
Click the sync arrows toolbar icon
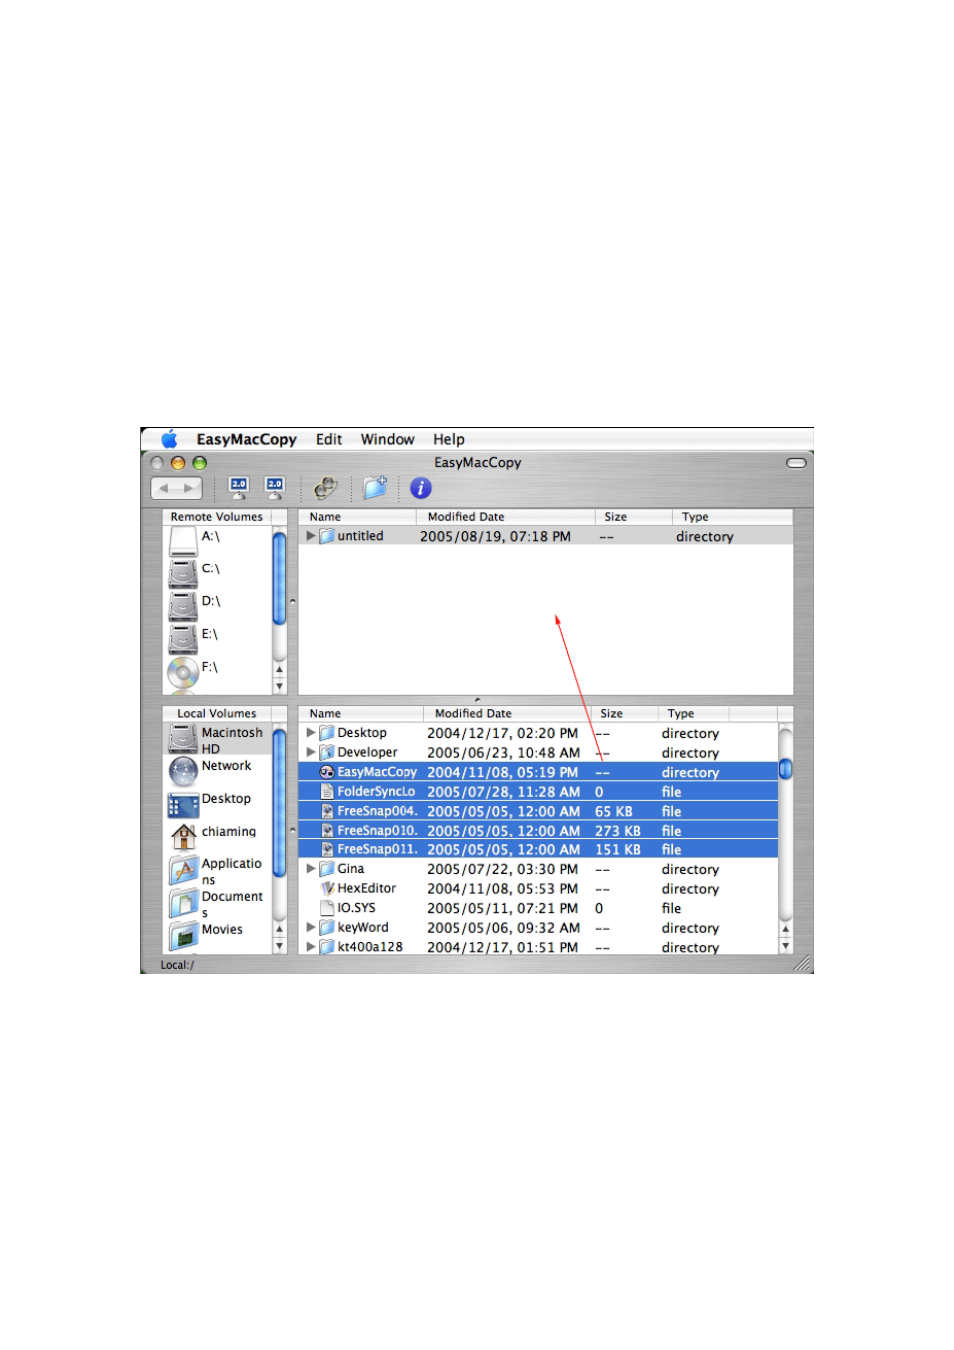[x=325, y=488]
